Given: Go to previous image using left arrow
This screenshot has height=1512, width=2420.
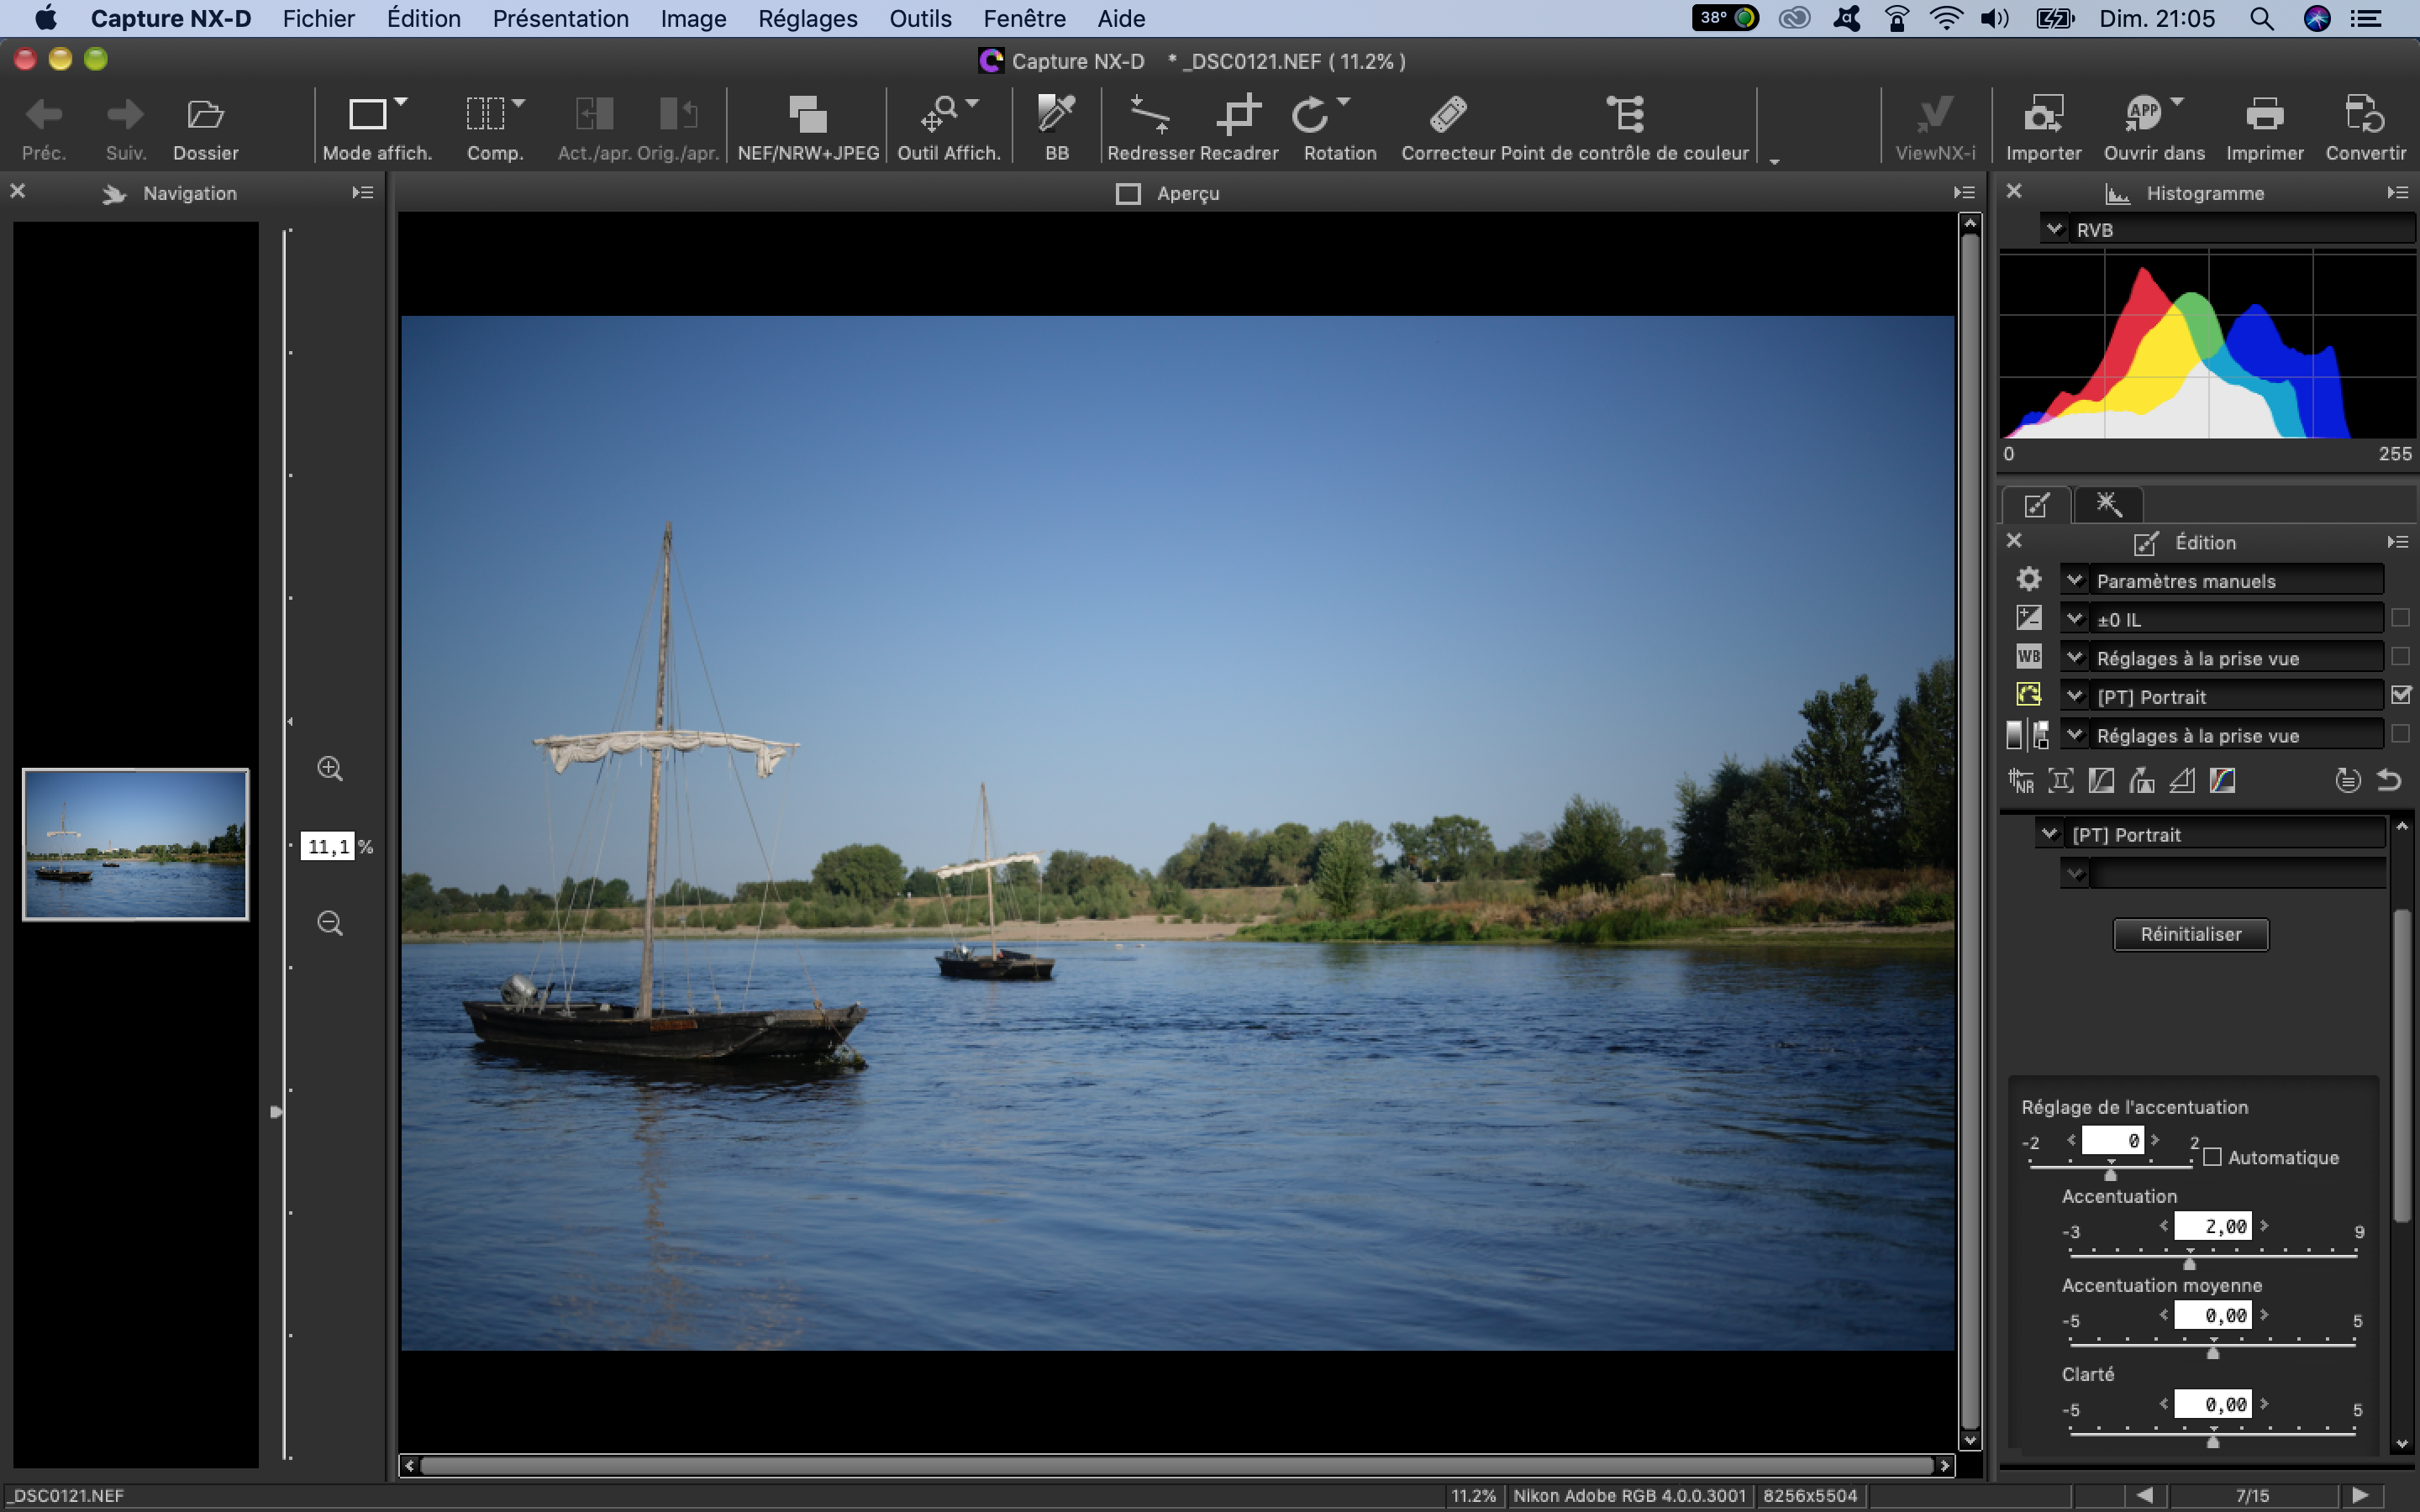Looking at the screenshot, I should pos(2144,1495).
